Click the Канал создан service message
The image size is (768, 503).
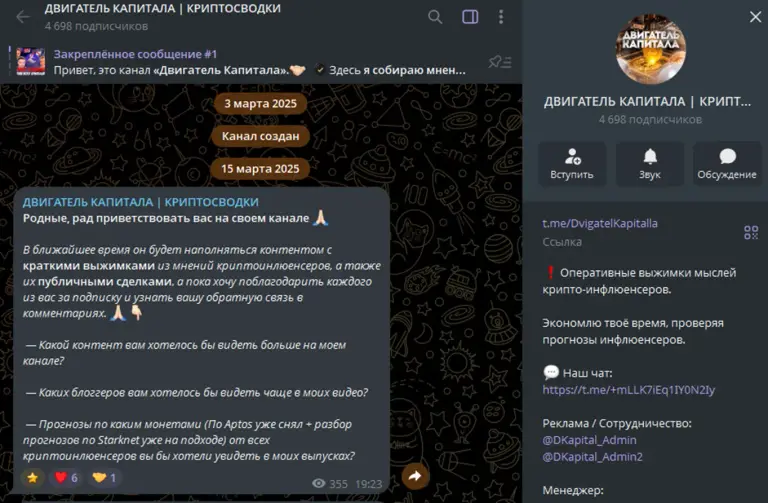point(261,136)
